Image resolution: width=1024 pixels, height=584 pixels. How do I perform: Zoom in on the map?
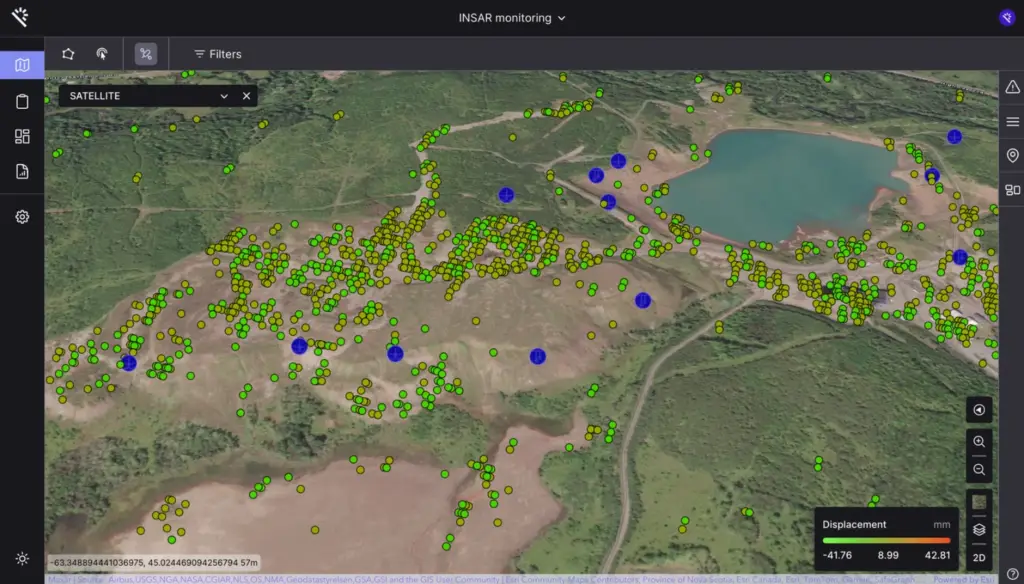pos(979,441)
